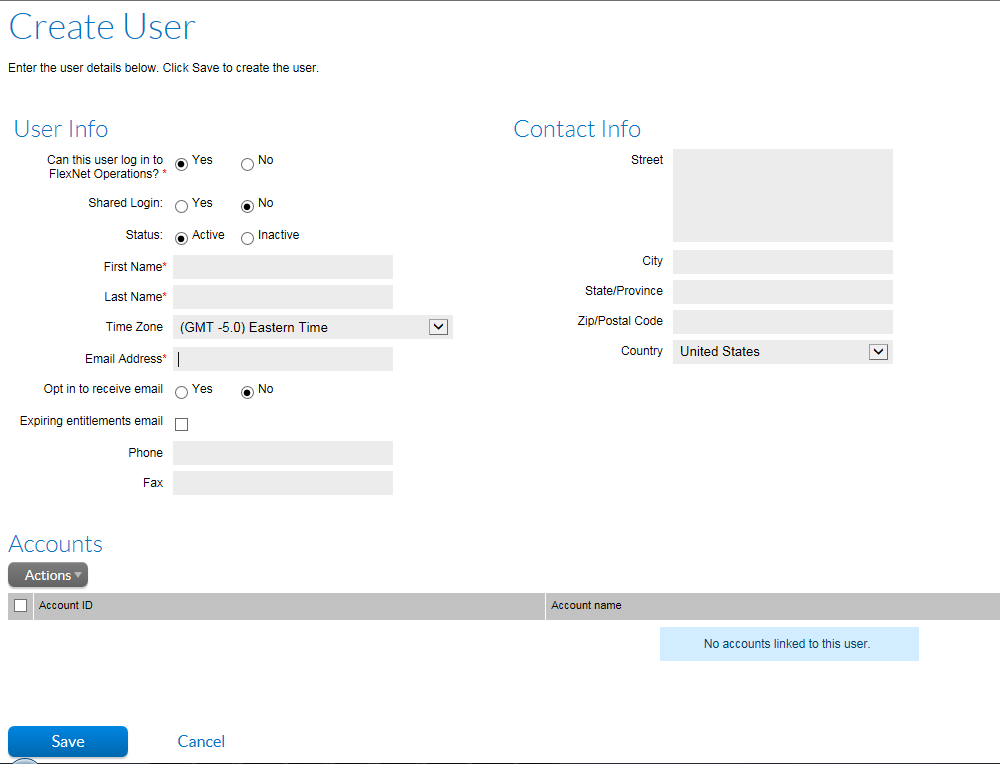Tick the select-all accounts checkbox

point(20,605)
